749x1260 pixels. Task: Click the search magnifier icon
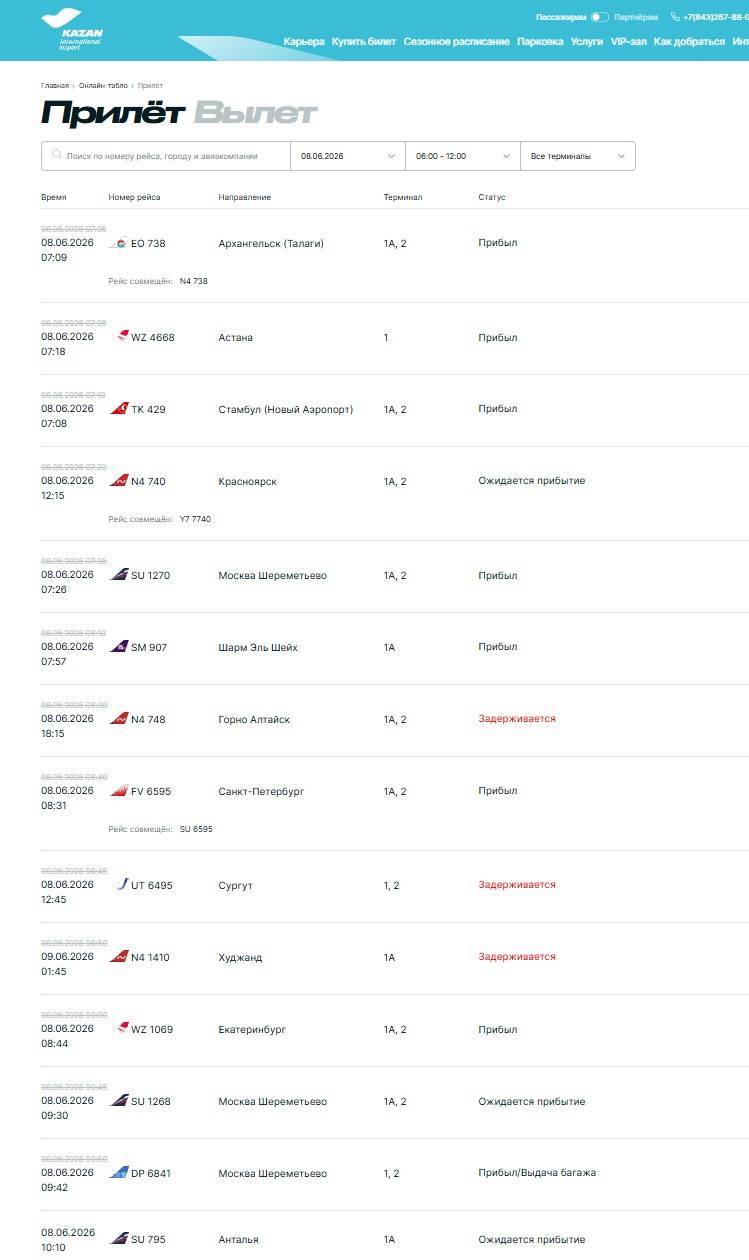click(57, 155)
